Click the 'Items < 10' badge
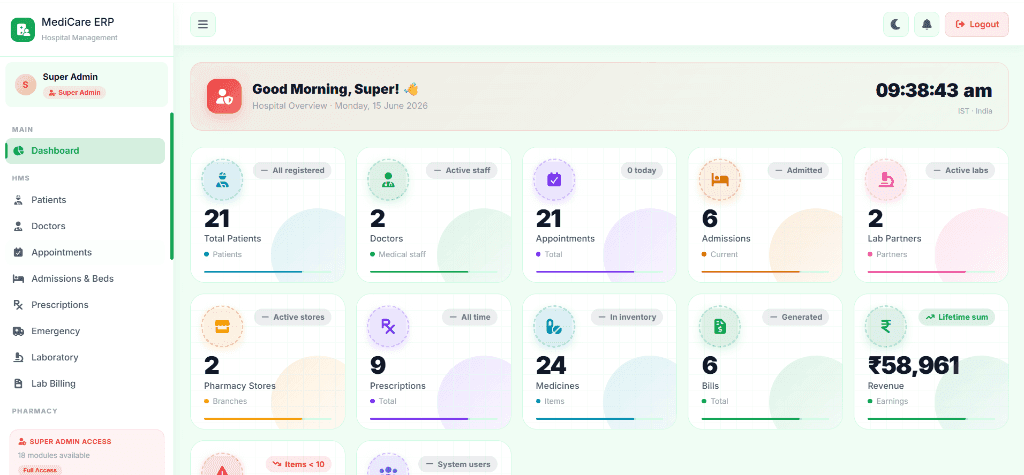This screenshot has height=475, width=1024. 298,465
